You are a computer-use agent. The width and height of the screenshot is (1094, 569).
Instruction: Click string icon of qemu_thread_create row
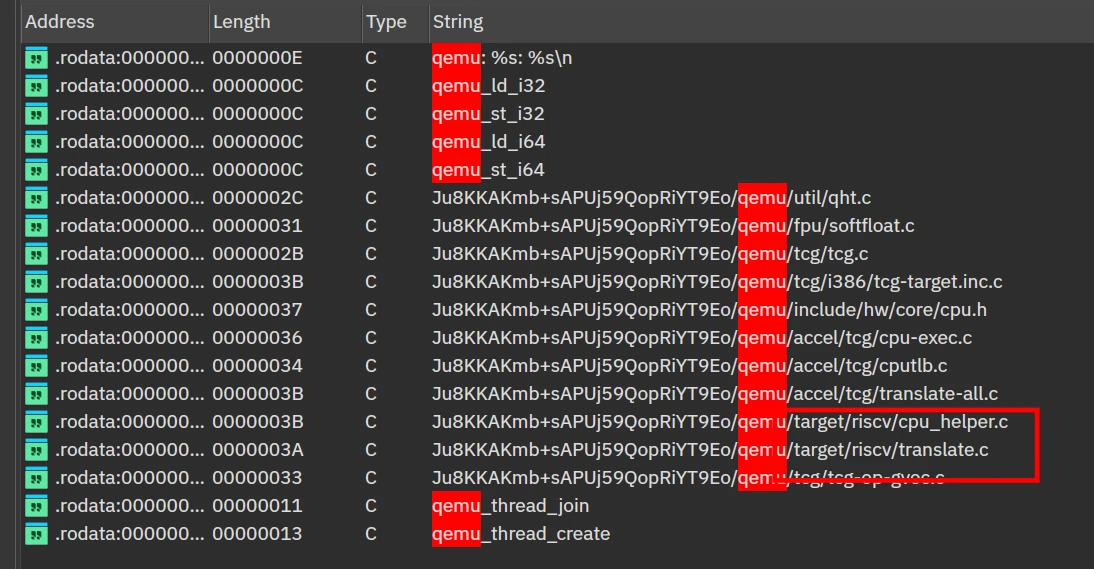(36, 534)
